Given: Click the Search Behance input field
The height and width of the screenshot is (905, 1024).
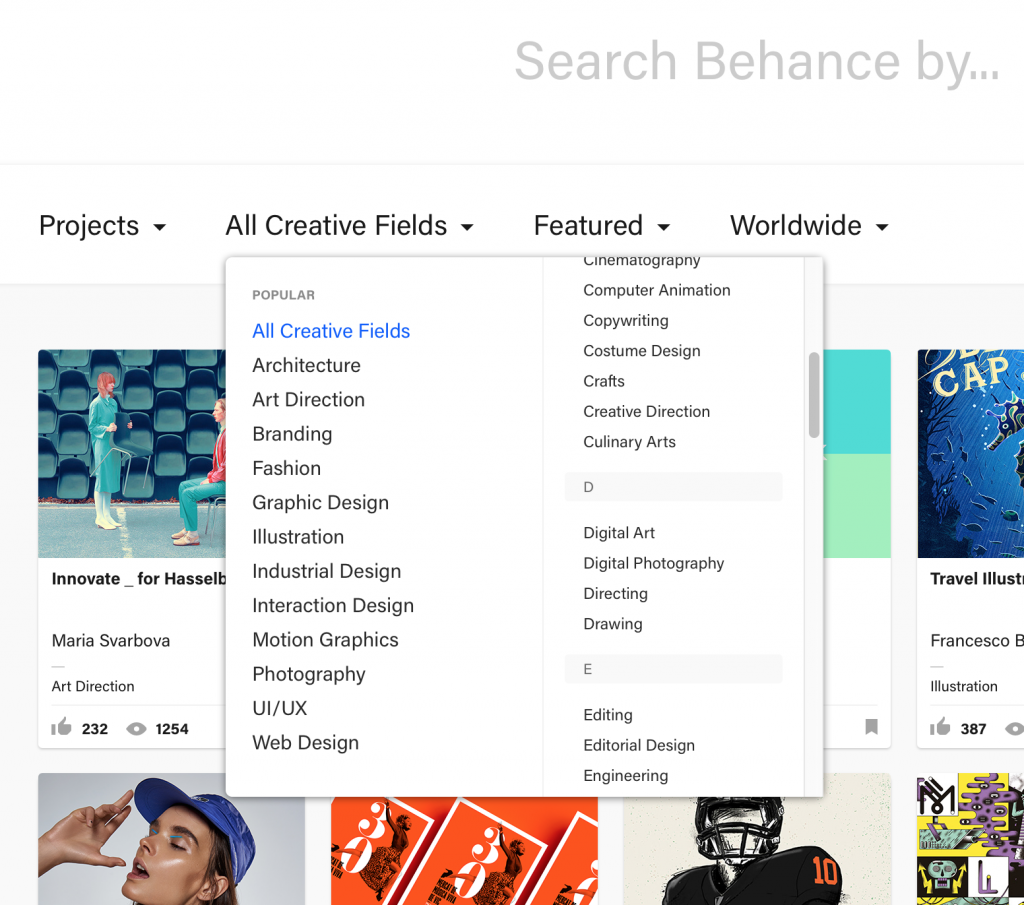Looking at the screenshot, I should [x=755, y=62].
